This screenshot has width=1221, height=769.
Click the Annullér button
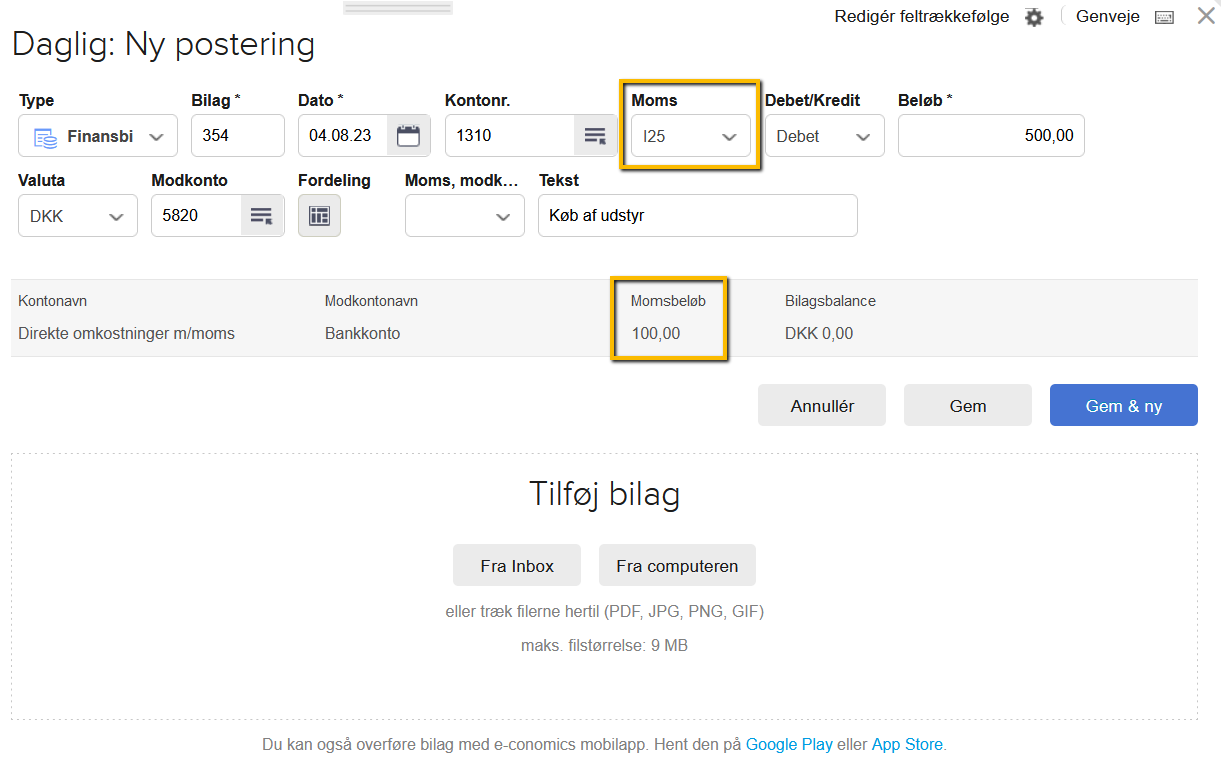click(x=822, y=406)
